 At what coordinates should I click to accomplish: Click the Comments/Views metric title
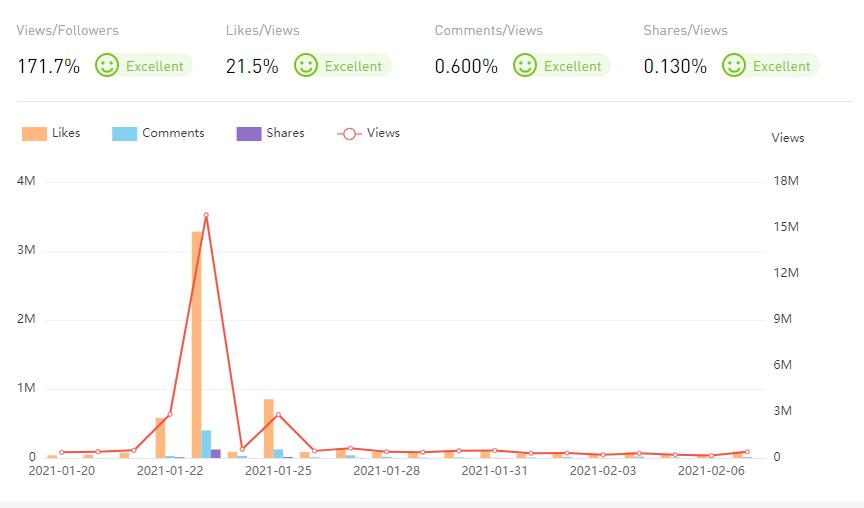tap(488, 30)
